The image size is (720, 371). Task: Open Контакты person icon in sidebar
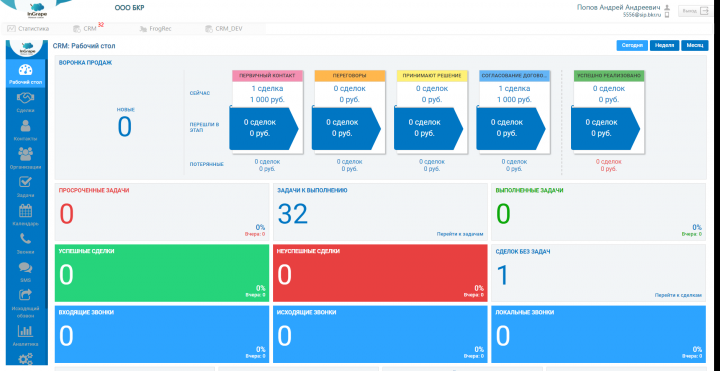tap(25, 125)
